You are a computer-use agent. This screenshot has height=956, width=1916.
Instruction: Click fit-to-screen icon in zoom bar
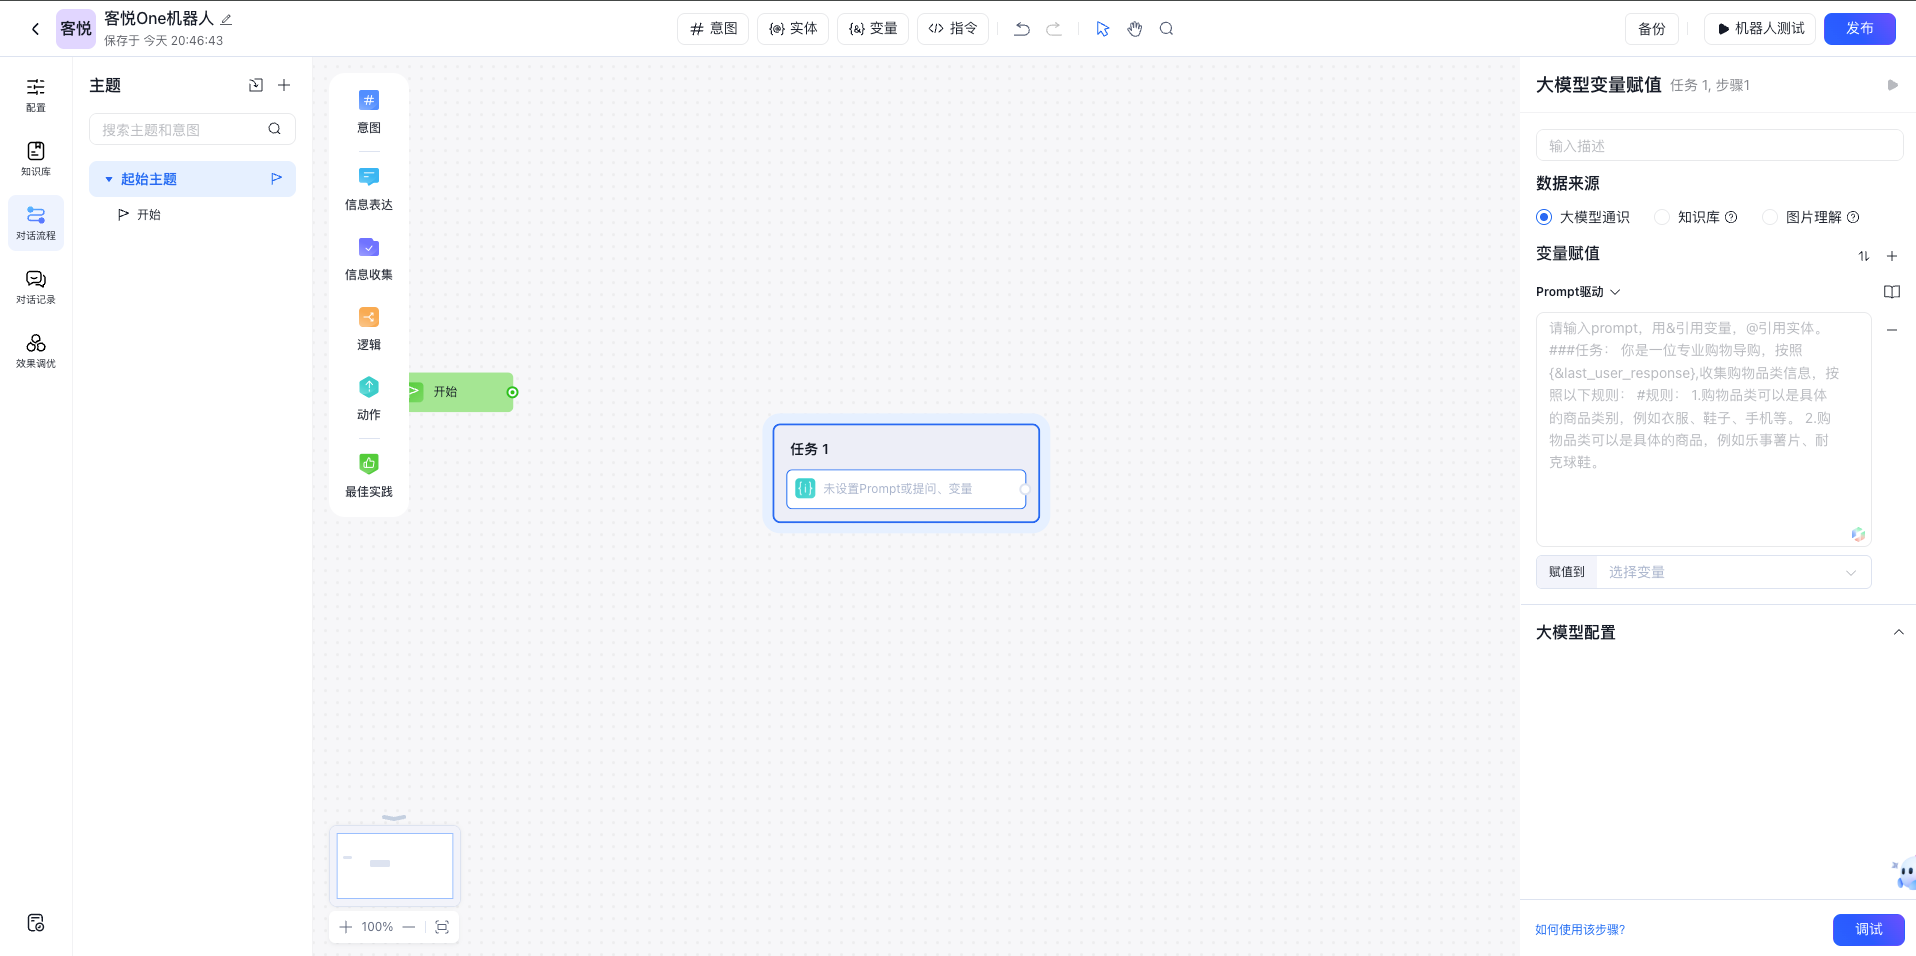pyautogui.click(x=442, y=927)
